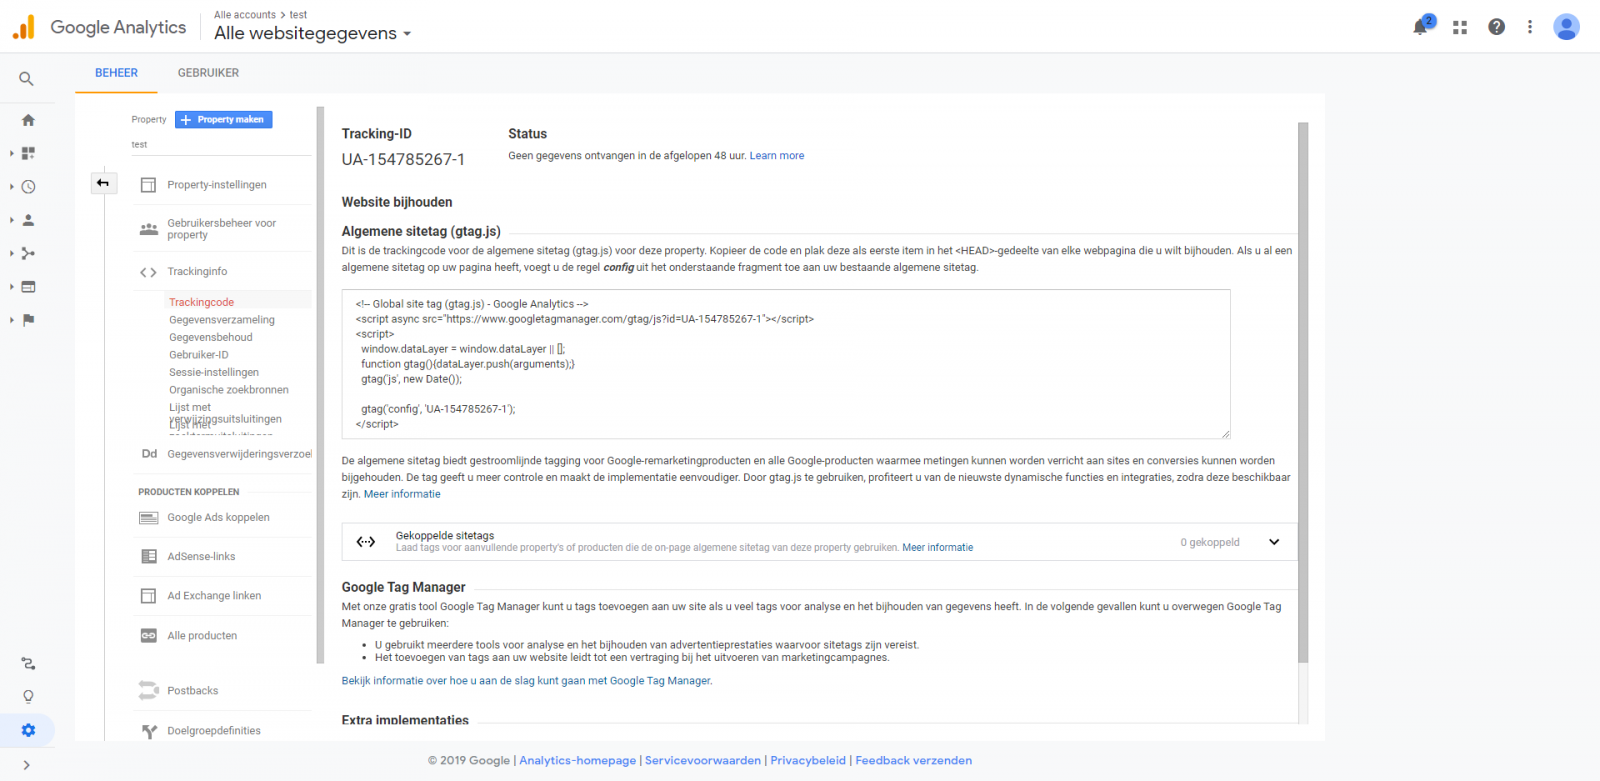1600x781 pixels.
Task: Open the Servicevoorwaarden footer link
Action: pyautogui.click(x=703, y=761)
